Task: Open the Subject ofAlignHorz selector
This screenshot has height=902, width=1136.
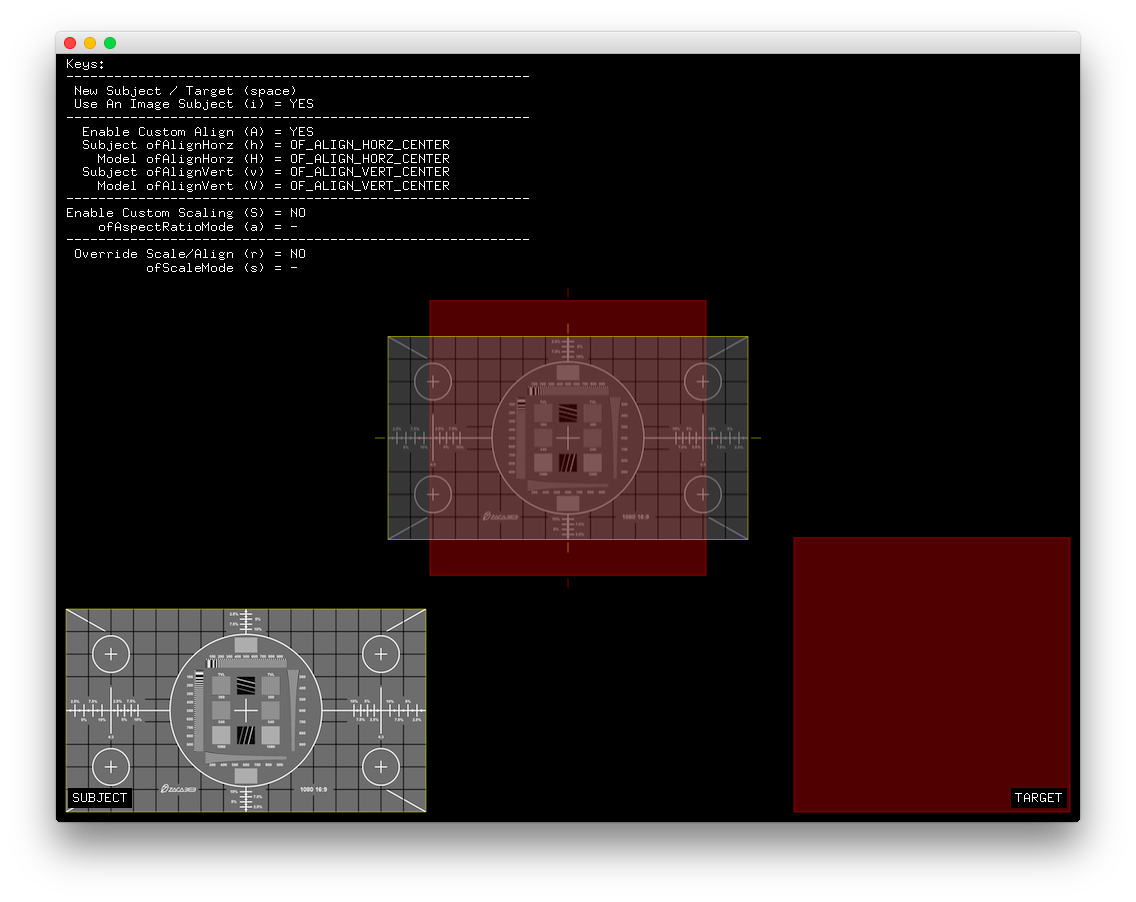Action: (x=267, y=144)
